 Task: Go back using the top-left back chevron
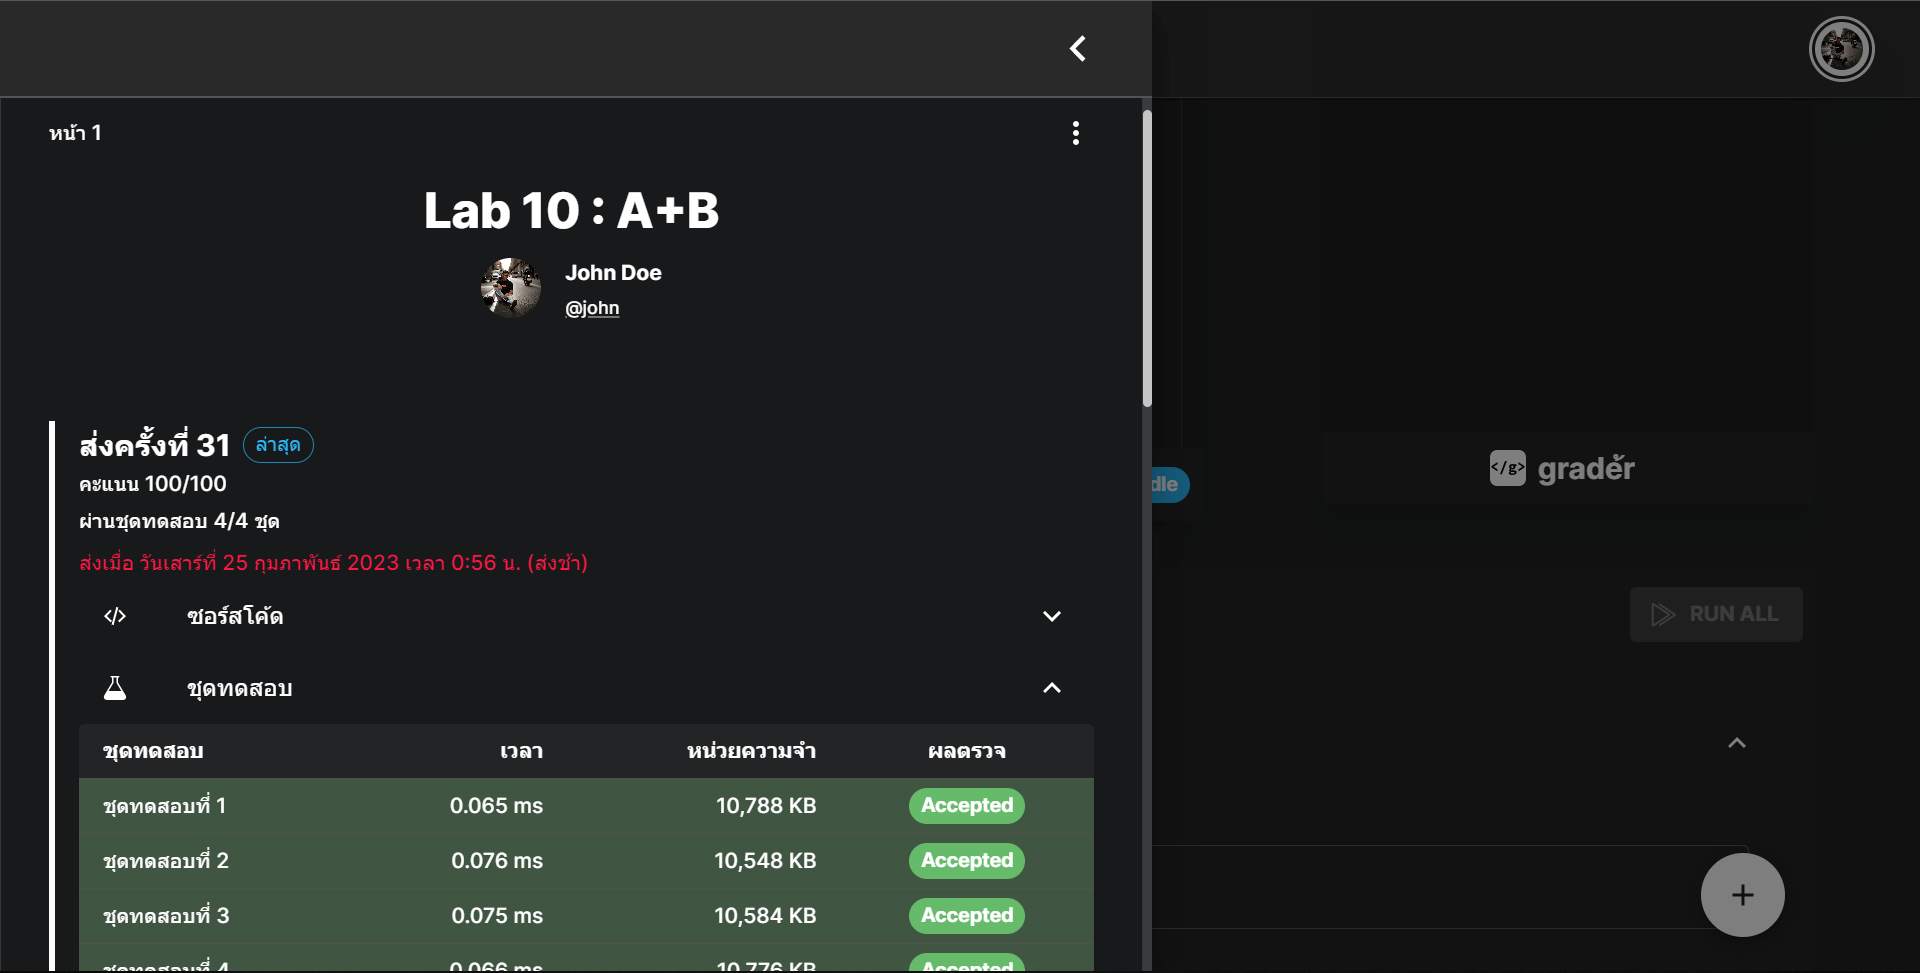[x=1077, y=48]
